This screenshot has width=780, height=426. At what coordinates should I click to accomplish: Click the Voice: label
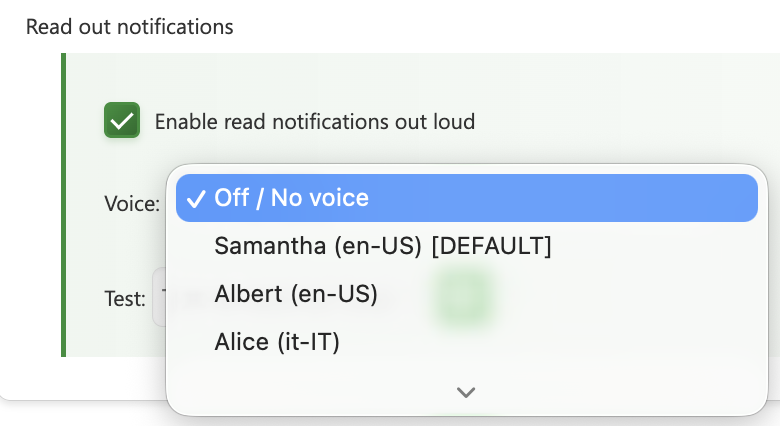click(x=131, y=204)
